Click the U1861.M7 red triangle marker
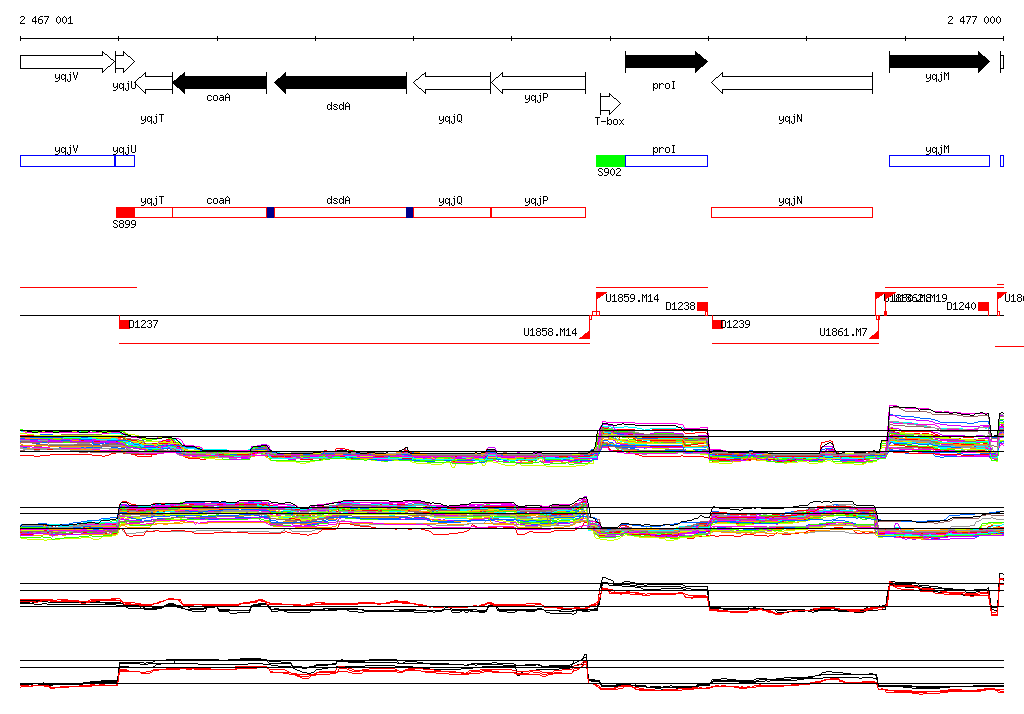Viewport: 1024px width, 714px height. [874, 334]
